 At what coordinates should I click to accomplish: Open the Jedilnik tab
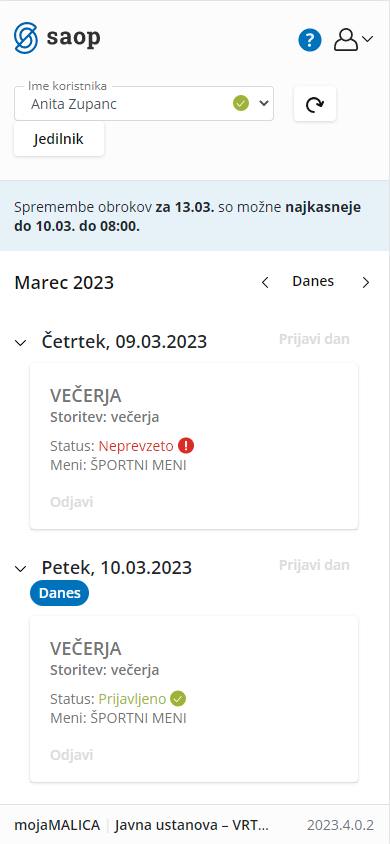click(x=59, y=139)
